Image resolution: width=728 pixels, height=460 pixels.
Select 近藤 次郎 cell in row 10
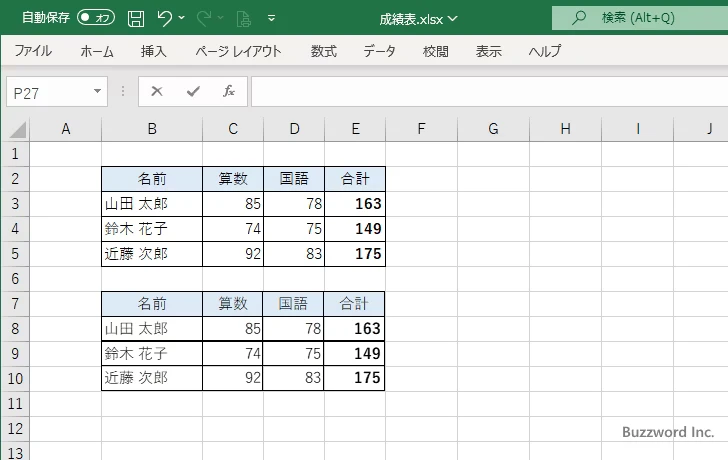pos(152,378)
